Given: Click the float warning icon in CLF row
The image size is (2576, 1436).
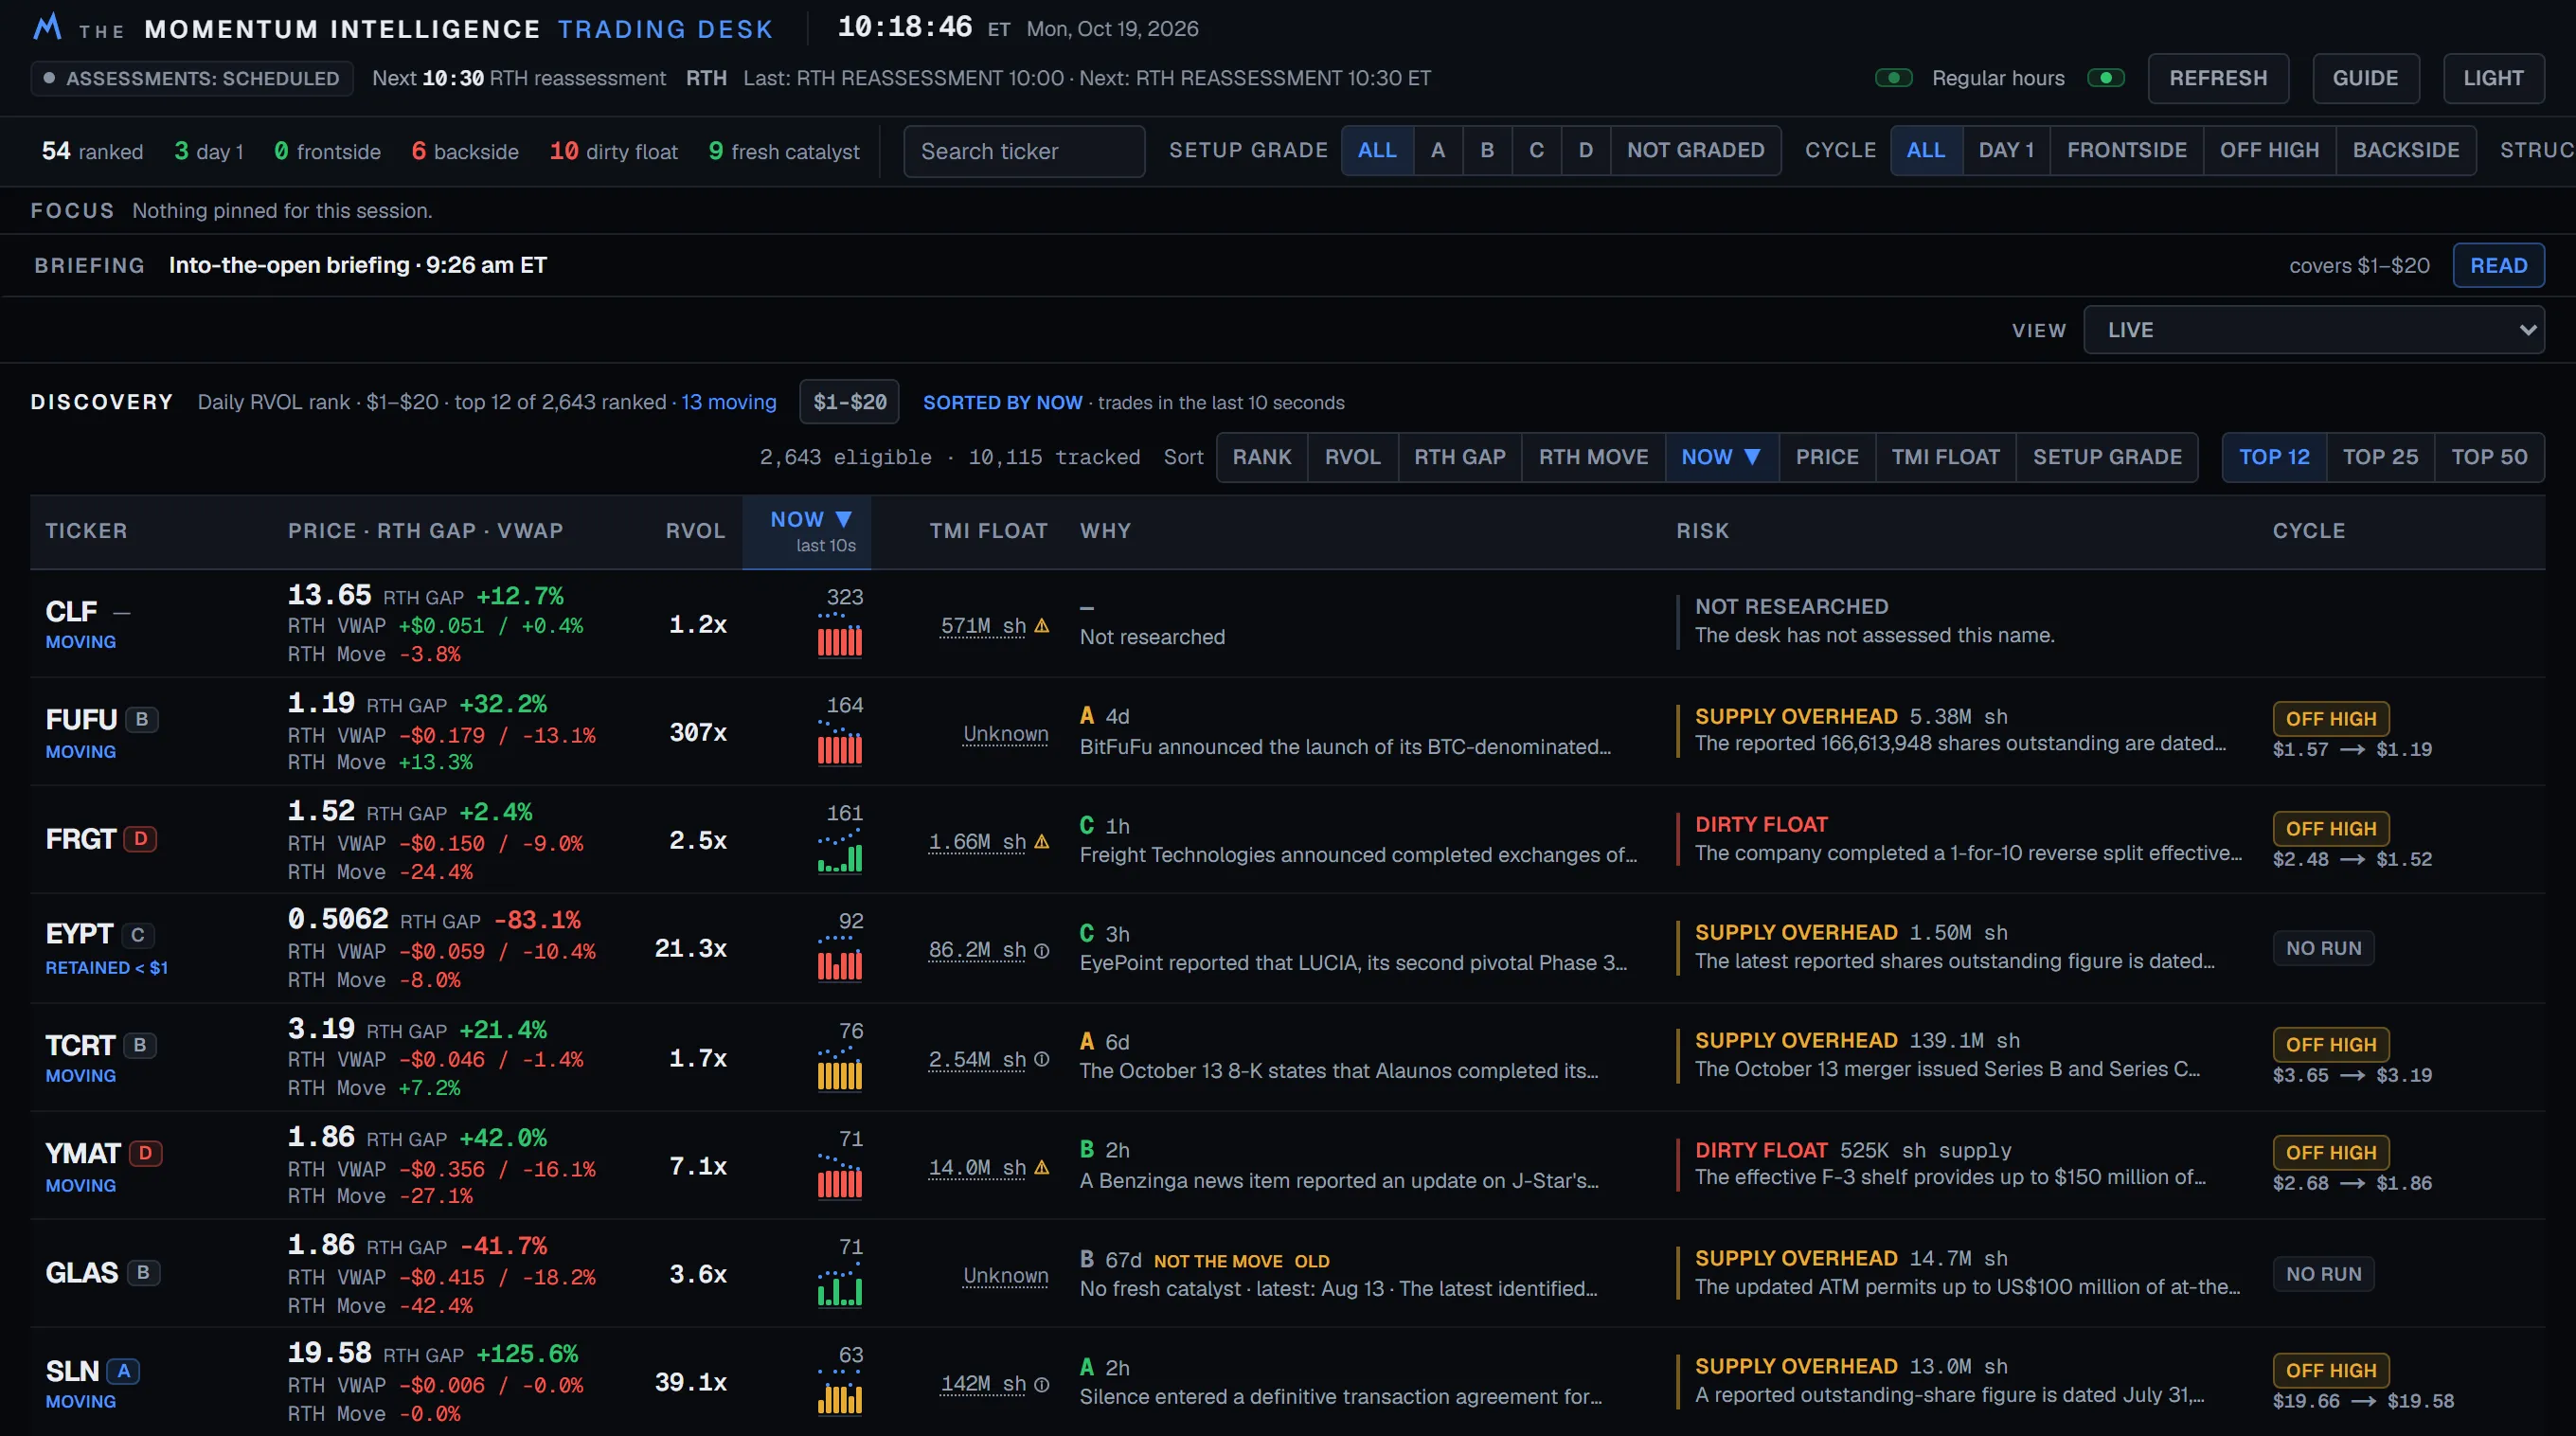Looking at the screenshot, I should click(x=1041, y=626).
